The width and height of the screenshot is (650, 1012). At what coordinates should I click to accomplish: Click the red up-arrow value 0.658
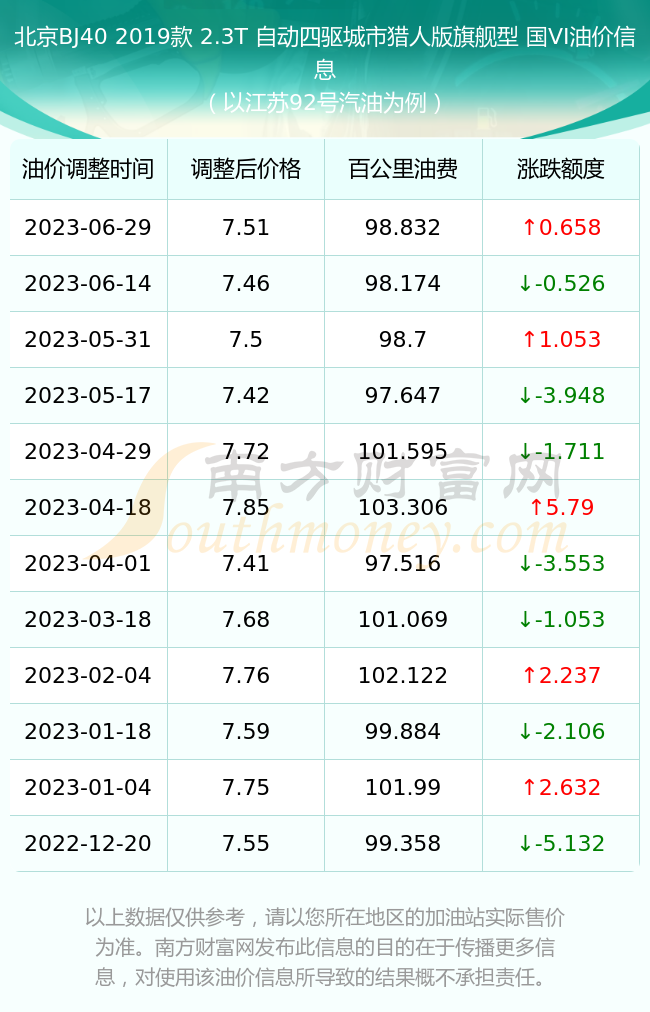click(562, 227)
